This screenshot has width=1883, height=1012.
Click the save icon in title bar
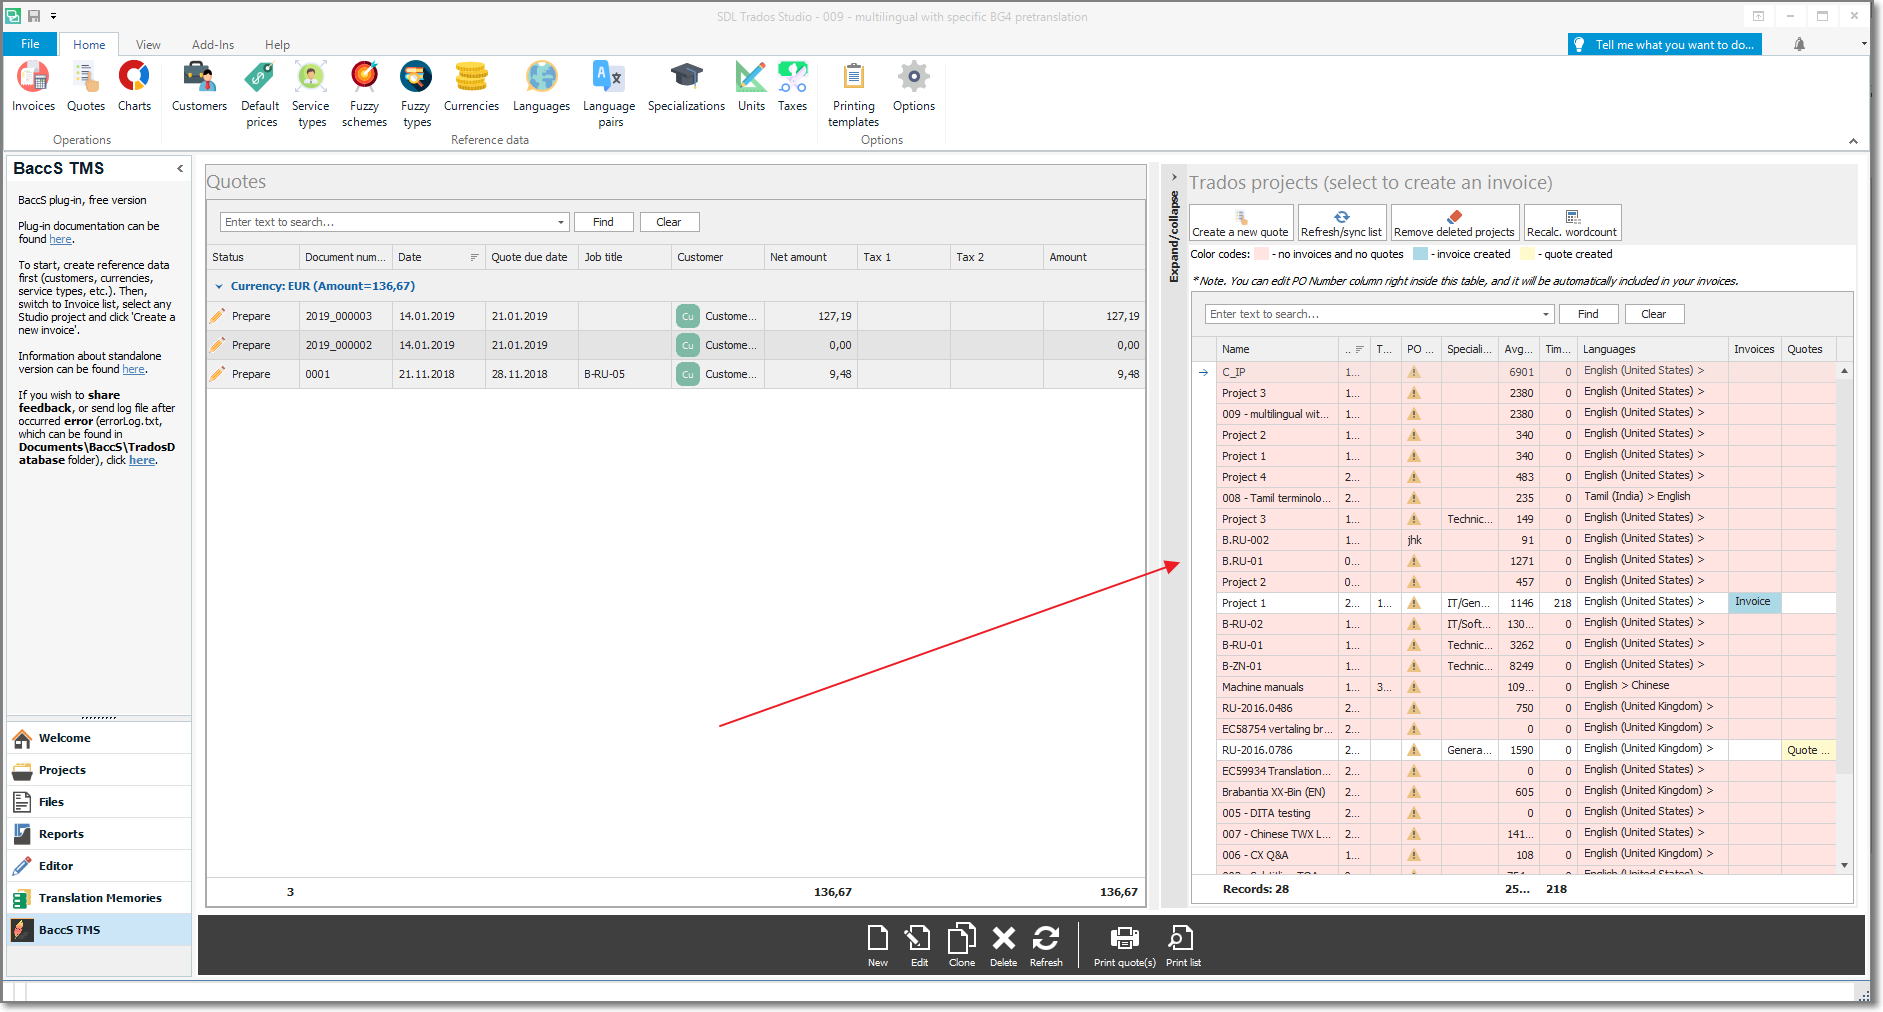point(34,16)
